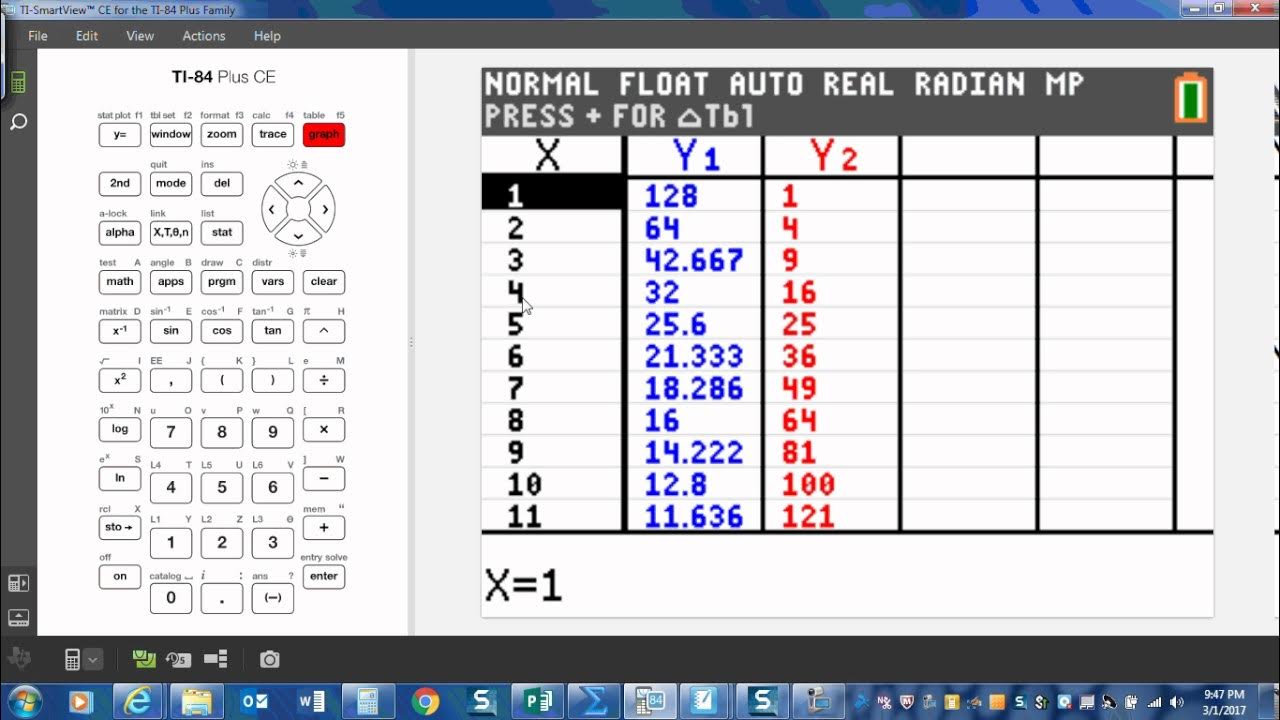Click the log key
Screen dimensions: 1280x720
(120, 429)
